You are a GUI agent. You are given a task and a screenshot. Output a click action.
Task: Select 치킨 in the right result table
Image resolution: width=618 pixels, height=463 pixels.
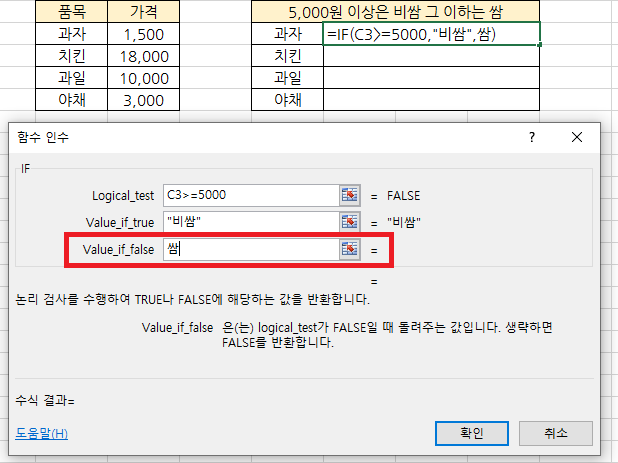point(287,56)
